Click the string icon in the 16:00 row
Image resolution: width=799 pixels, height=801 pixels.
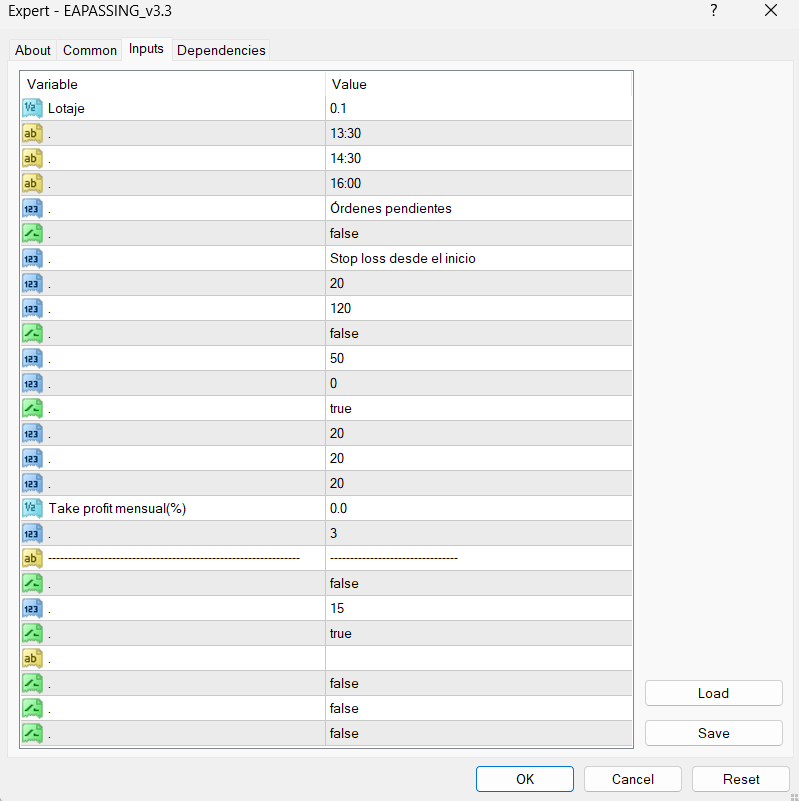32,184
